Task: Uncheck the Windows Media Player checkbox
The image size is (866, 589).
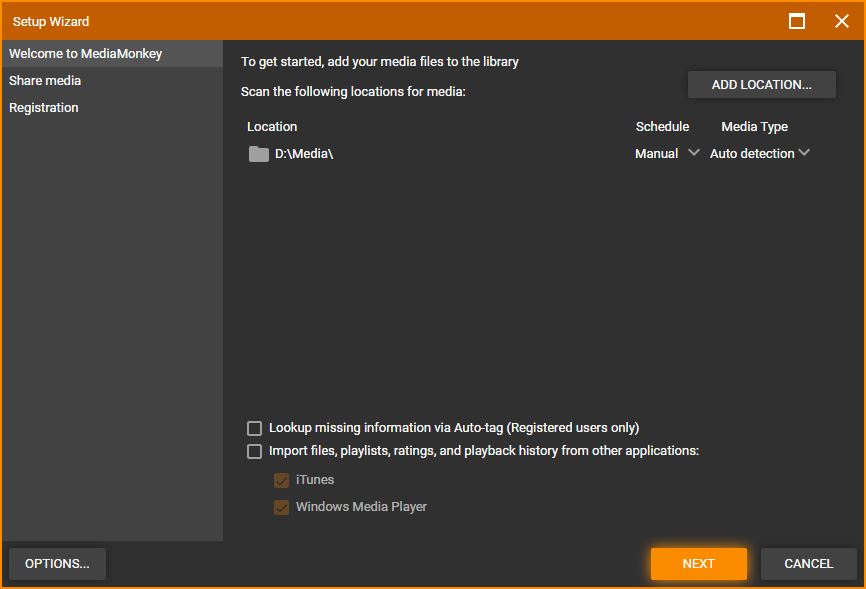Action: coord(282,507)
